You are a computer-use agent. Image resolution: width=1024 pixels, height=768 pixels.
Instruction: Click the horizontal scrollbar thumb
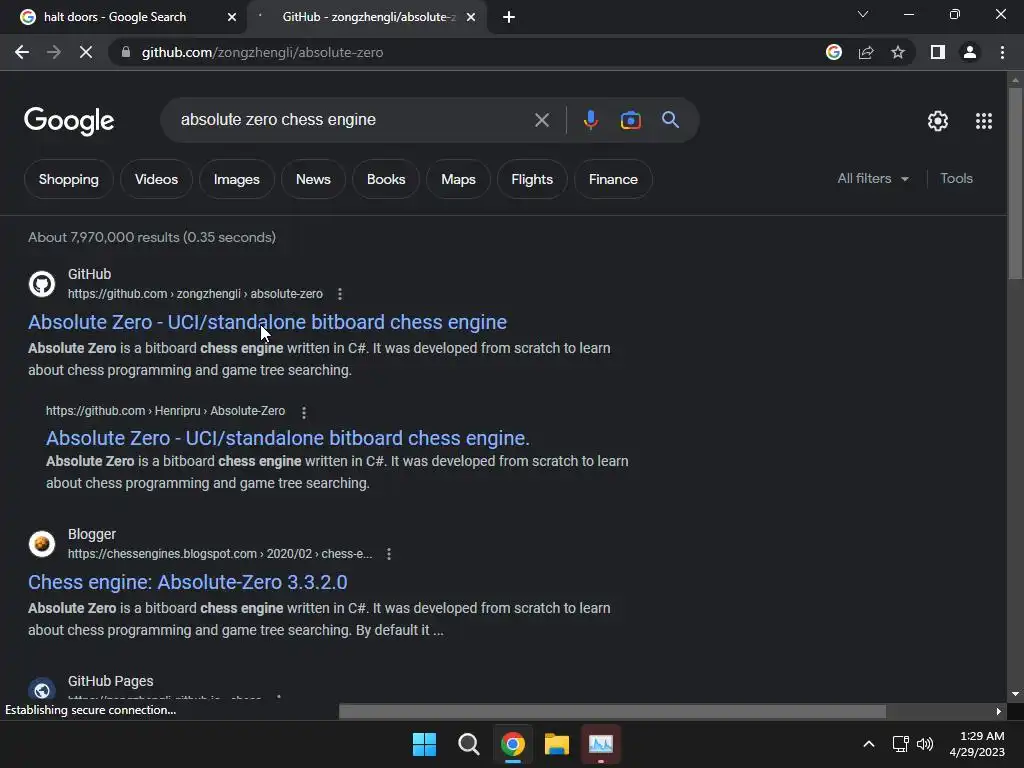click(x=613, y=711)
